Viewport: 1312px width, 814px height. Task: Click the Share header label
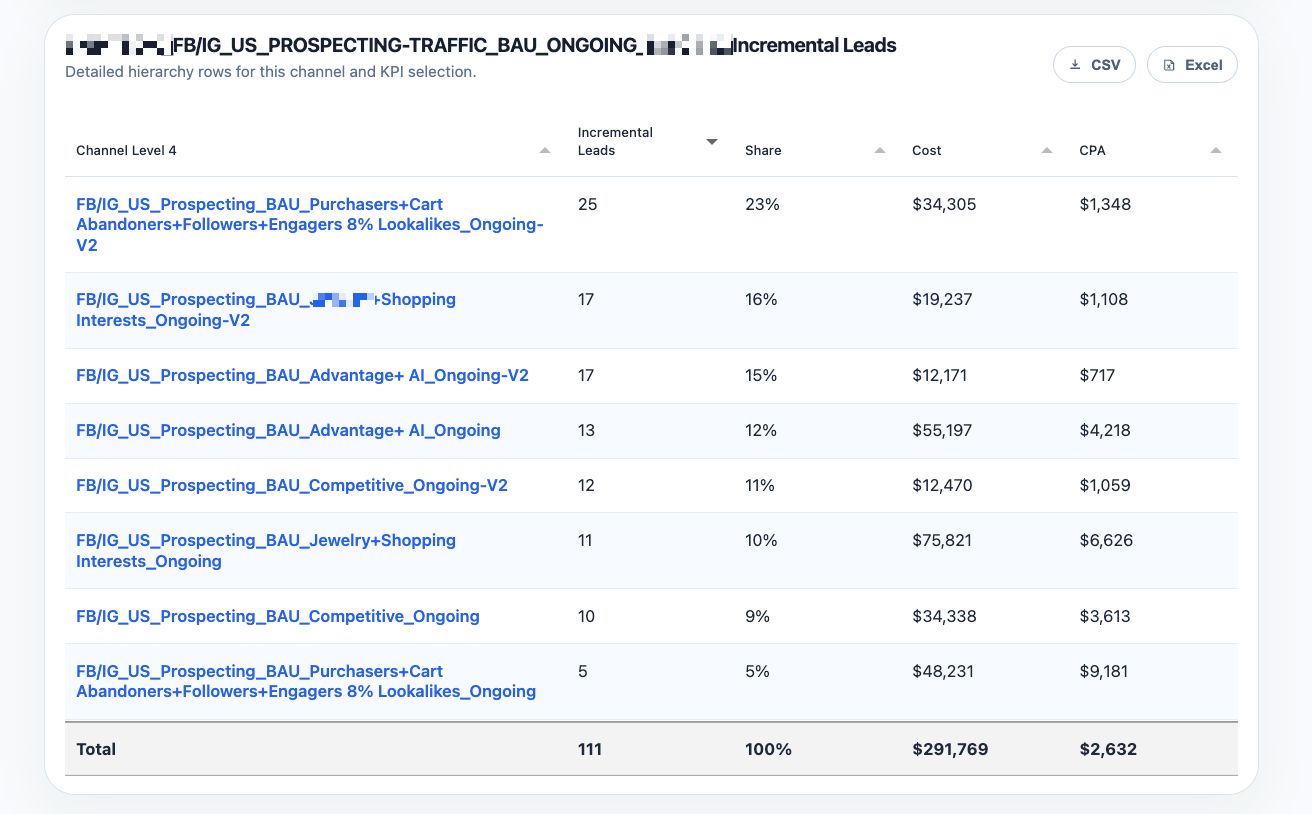pyautogui.click(x=763, y=151)
